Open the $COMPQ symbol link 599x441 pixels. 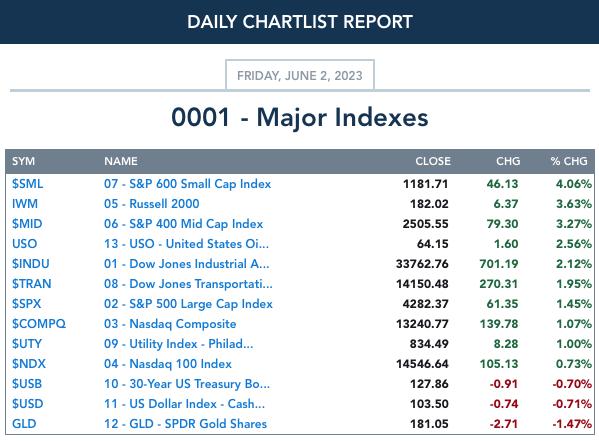(39, 324)
